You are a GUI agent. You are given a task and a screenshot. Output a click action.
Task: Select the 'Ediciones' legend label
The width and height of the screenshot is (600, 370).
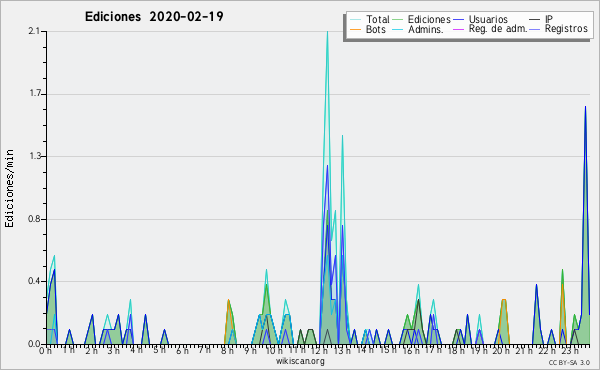(x=429, y=19)
